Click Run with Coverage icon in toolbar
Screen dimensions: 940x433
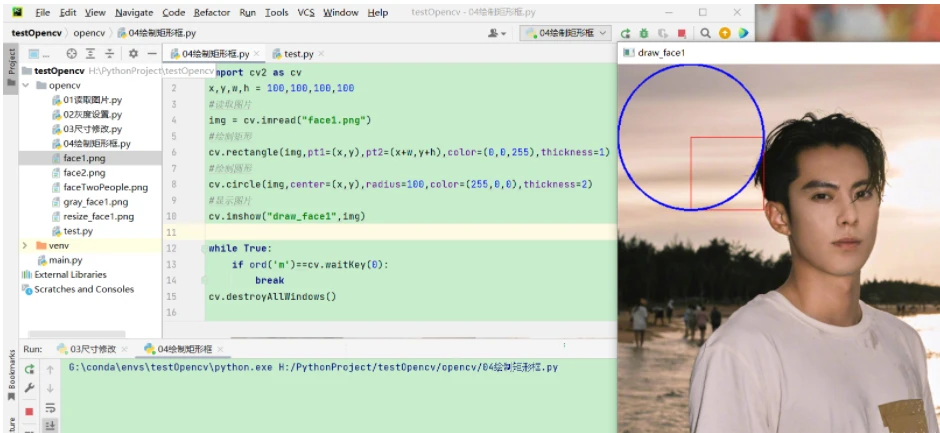point(663,34)
